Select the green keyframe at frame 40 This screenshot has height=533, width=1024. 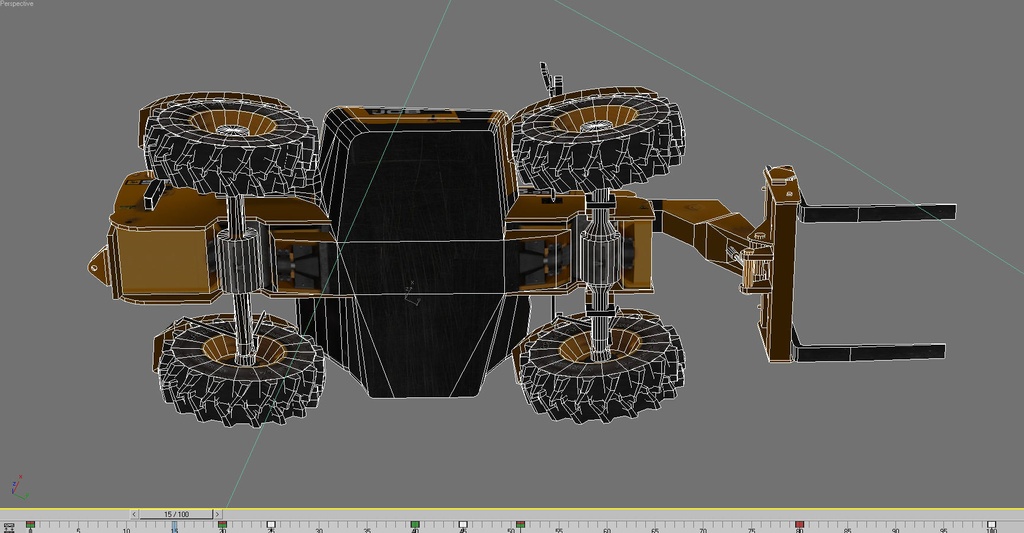(415, 524)
